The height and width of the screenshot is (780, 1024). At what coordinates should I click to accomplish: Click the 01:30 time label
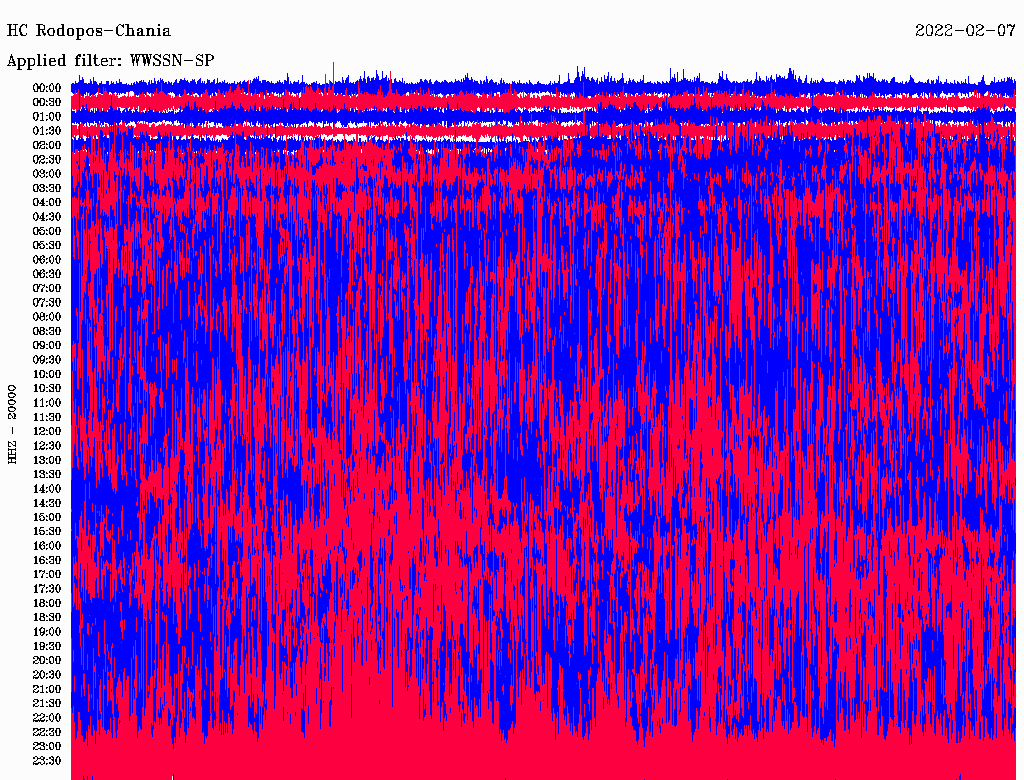tap(47, 131)
